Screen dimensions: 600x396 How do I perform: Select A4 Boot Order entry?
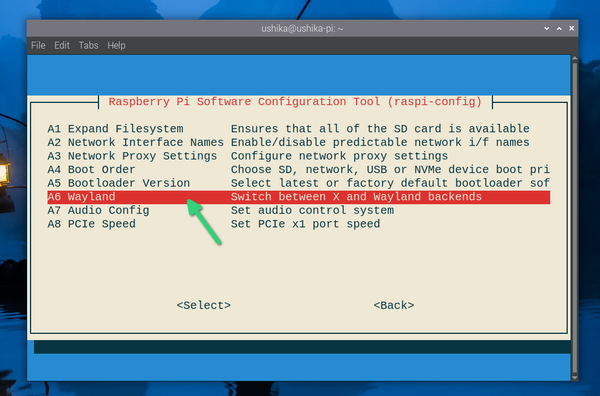coord(298,169)
